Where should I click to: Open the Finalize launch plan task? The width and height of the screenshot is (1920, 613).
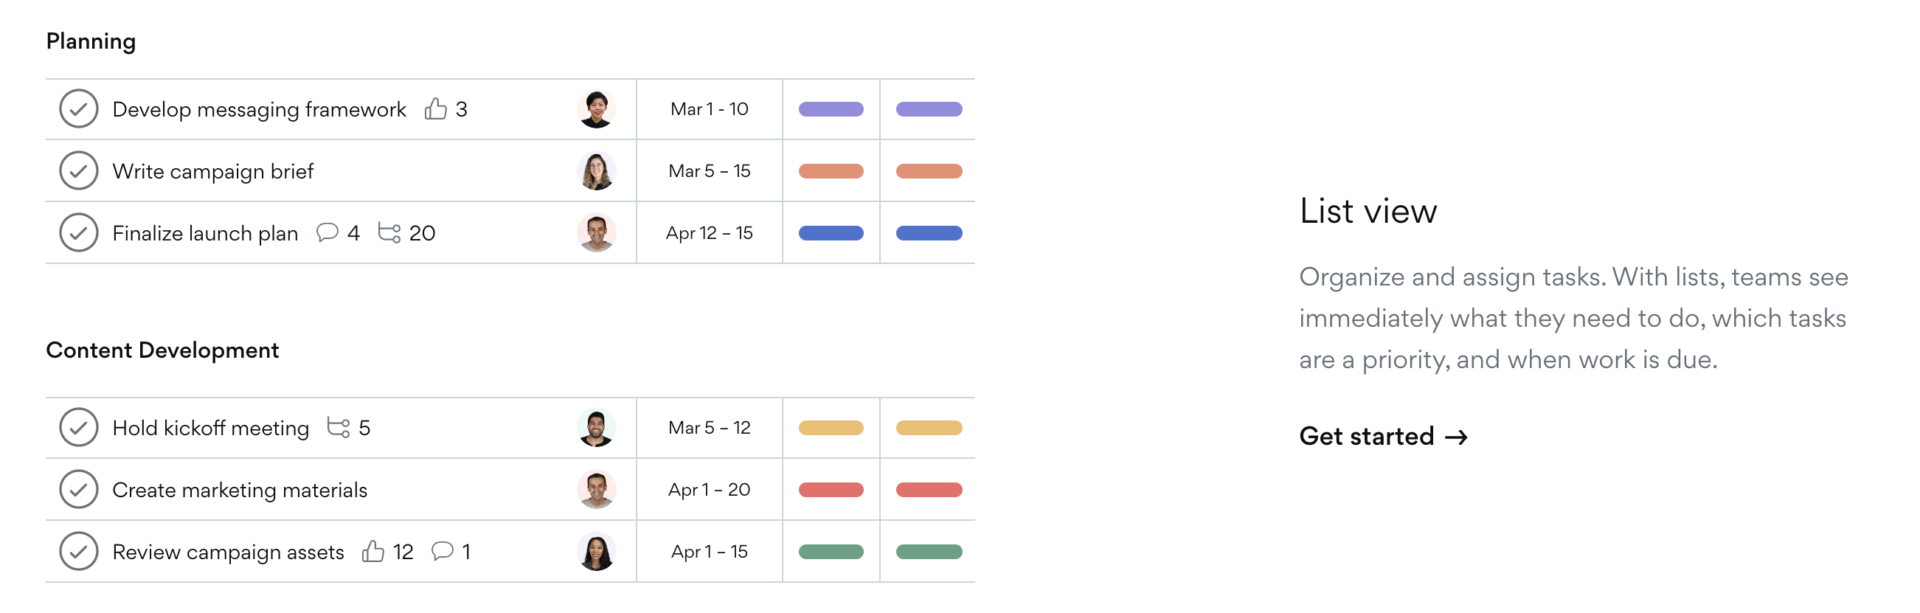[204, 232]
